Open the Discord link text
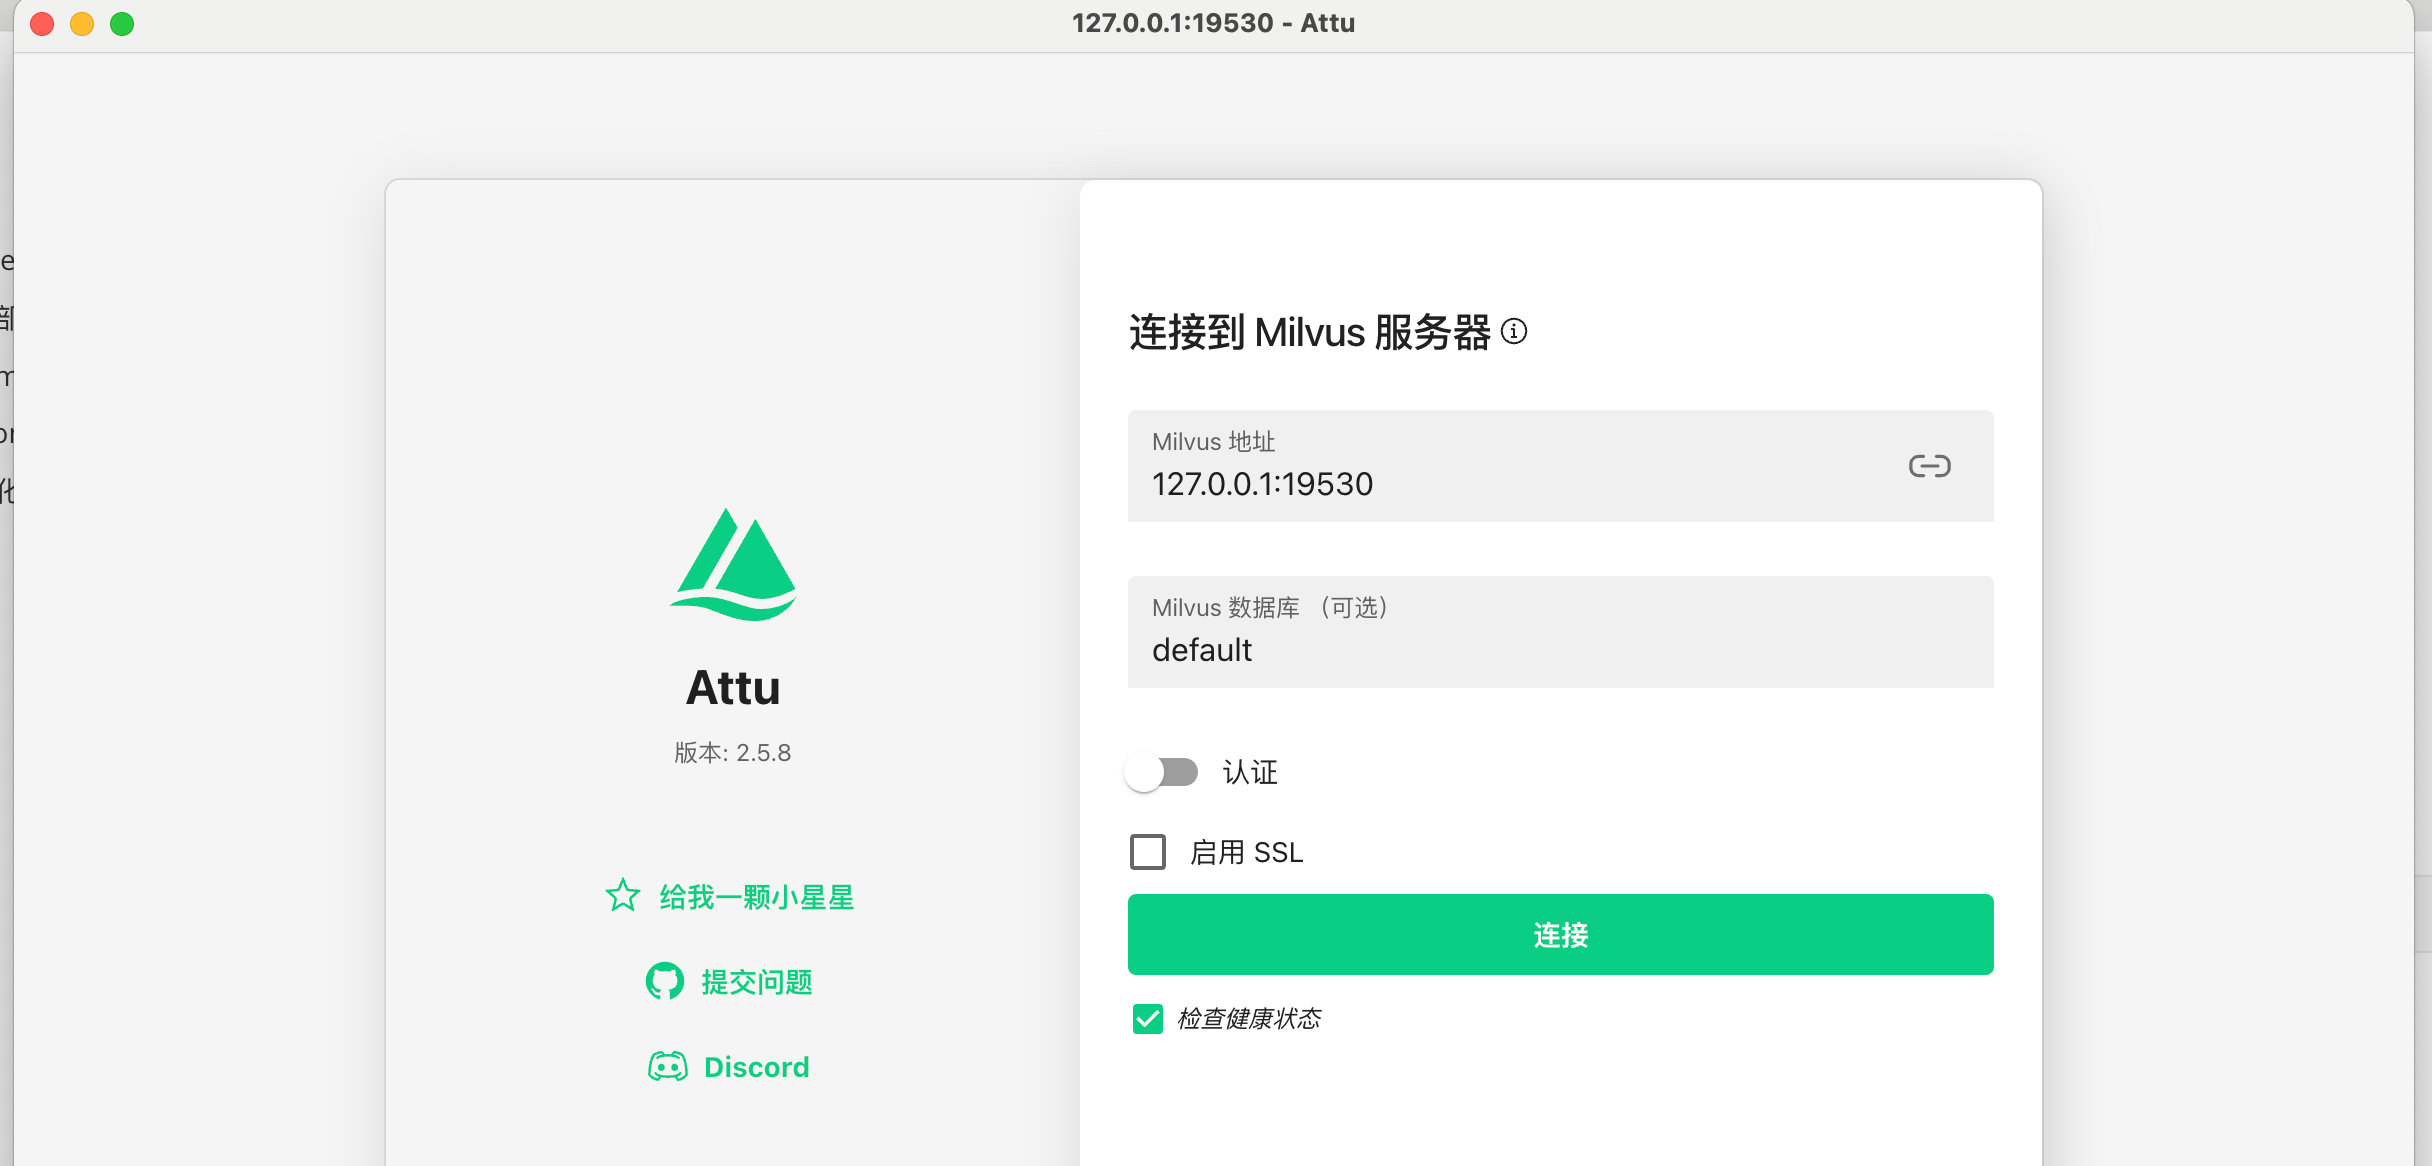Image resolution: width=2432 pixels, height=1166 pixels. 757,1067
